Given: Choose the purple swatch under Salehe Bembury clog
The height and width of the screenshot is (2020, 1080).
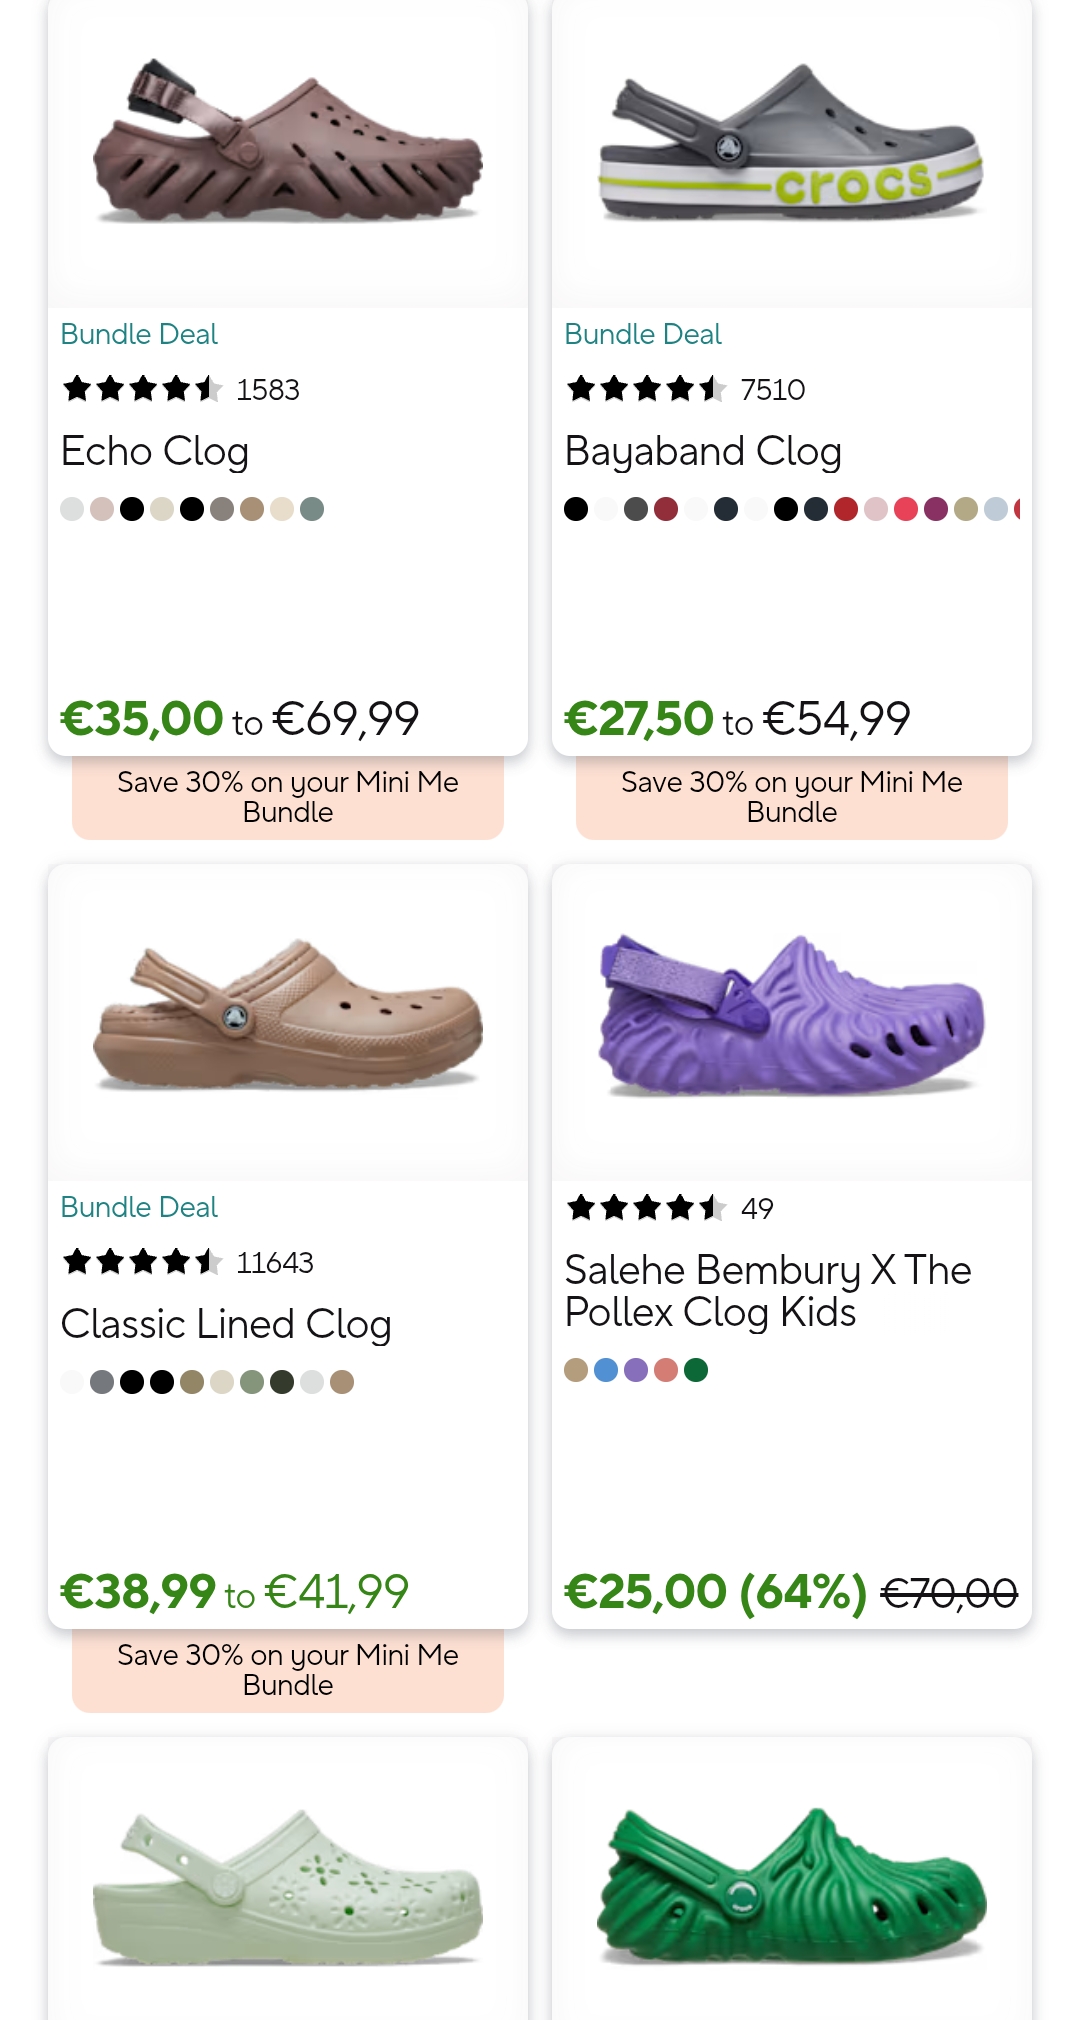Looking at the screenshot, I should pyautogui.click(x=635, y=1370).
